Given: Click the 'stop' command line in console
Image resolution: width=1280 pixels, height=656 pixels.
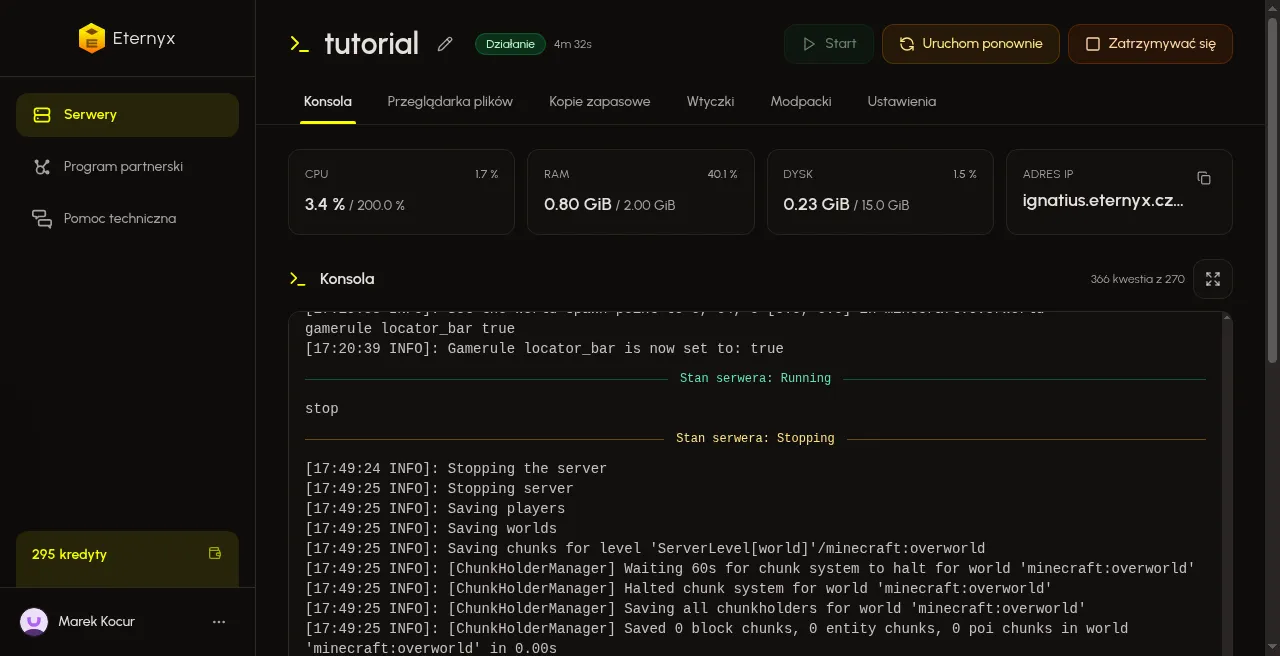Looking at the screenshot, I should (x=322, y=409).
